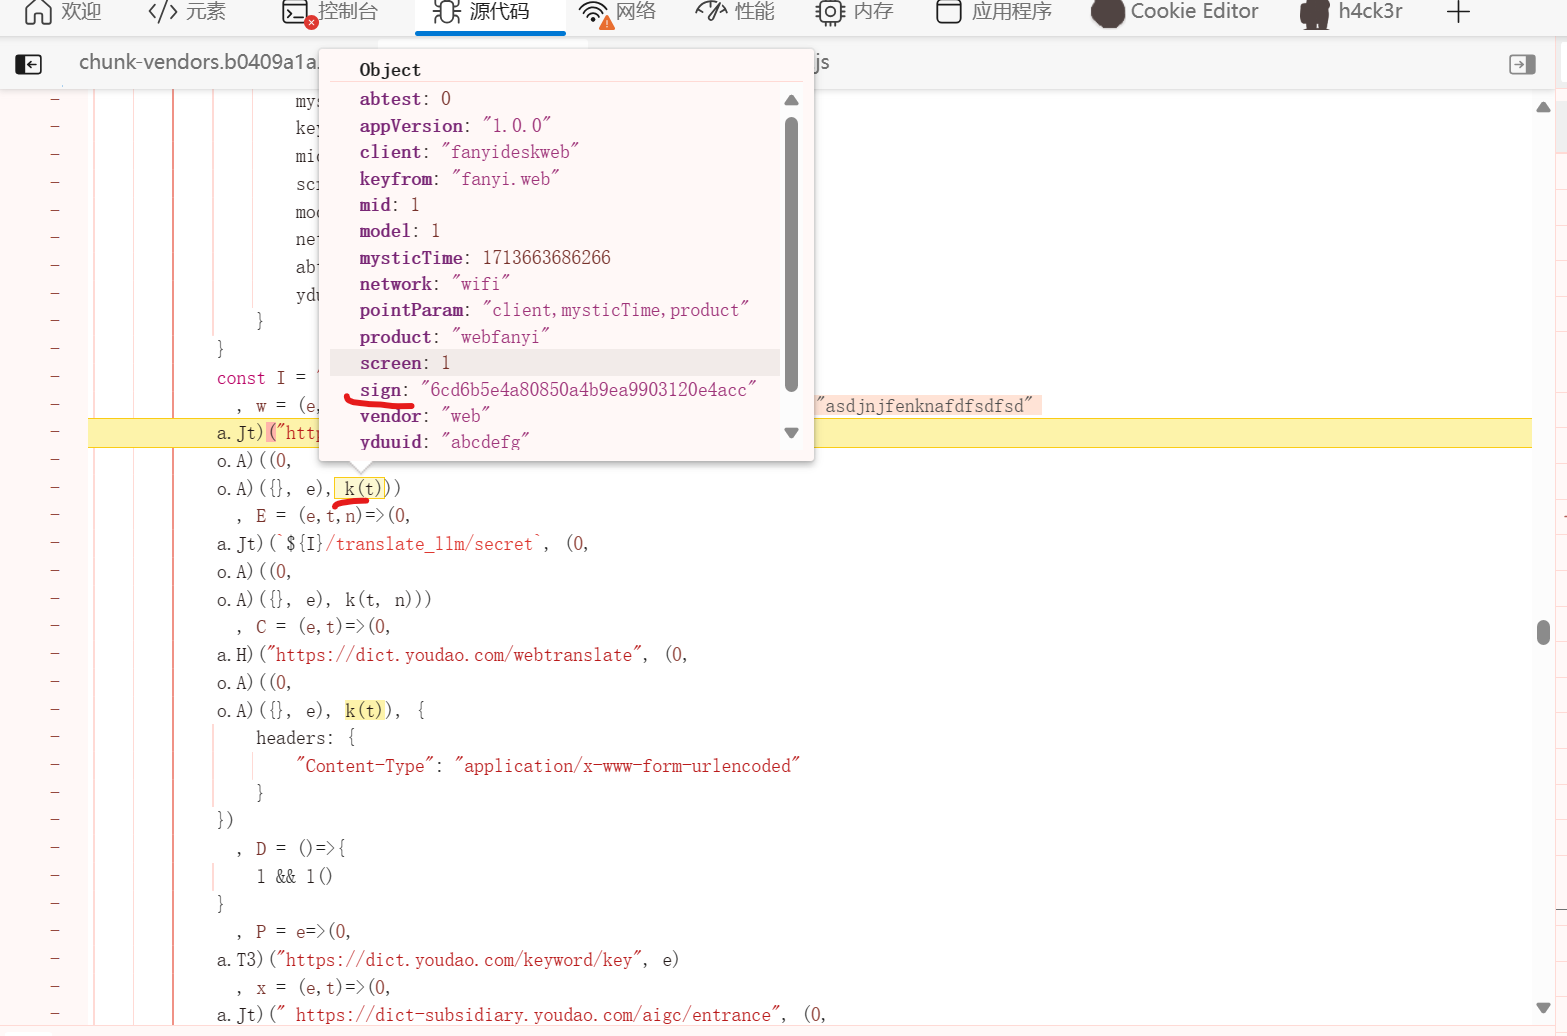
Task: Click the screen property row
Action: pos(555,363)
